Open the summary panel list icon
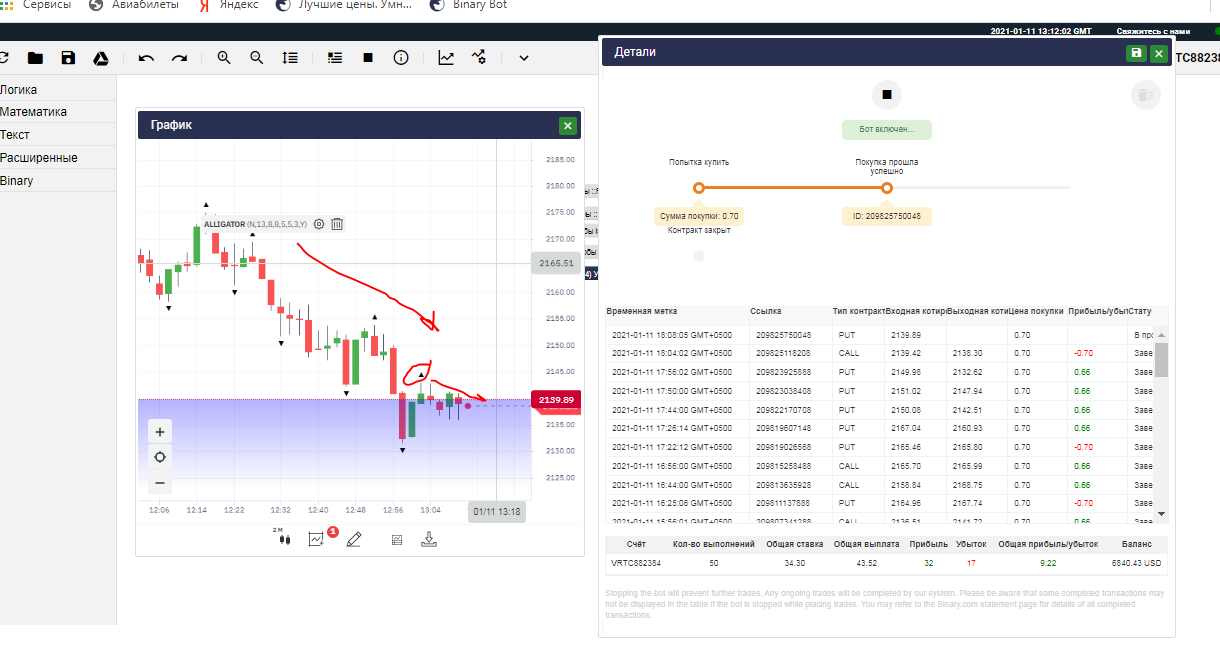Image resolution: width=1220 pixels, height=647 pixels. click(x=335, y=58)
